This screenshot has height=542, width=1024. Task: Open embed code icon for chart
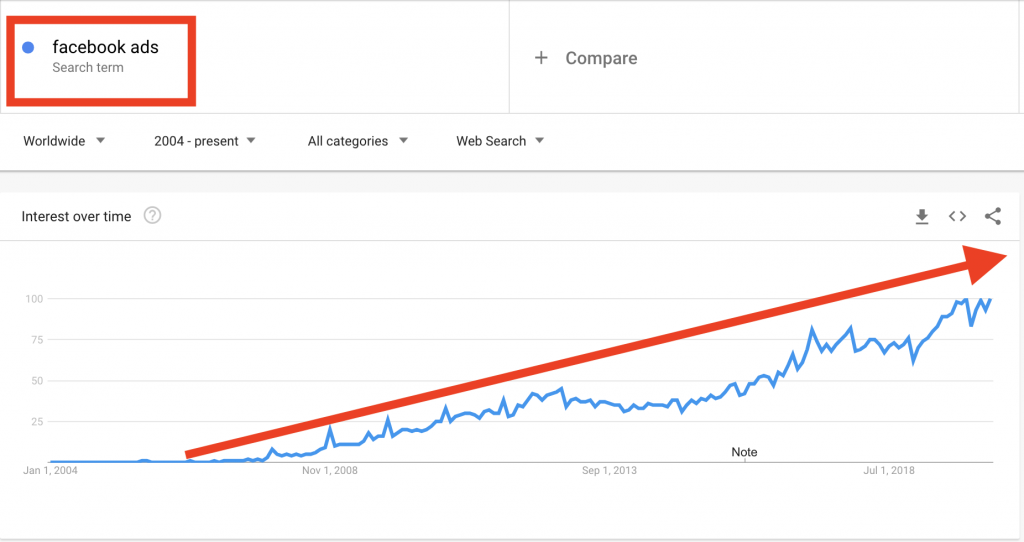[x=957, y=216]
